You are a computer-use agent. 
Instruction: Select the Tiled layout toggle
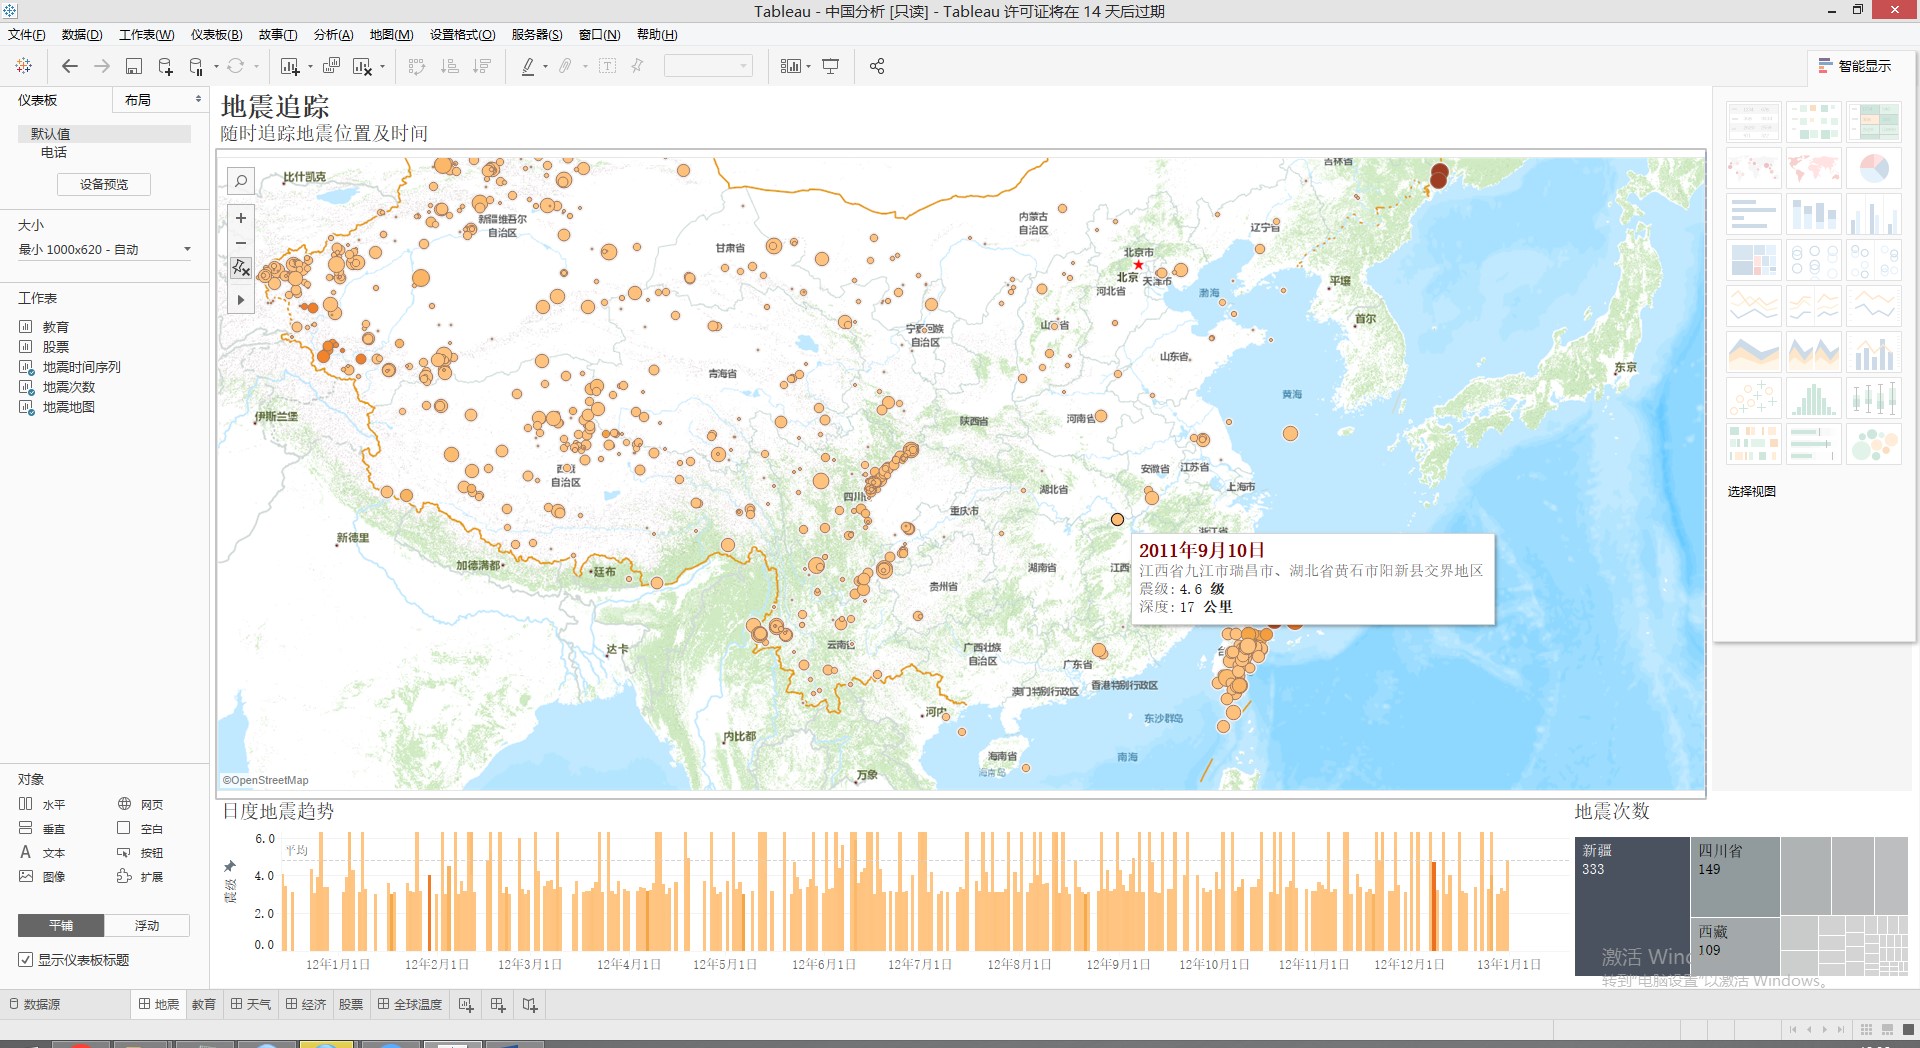pyautogui.click(x=61, y=926)
